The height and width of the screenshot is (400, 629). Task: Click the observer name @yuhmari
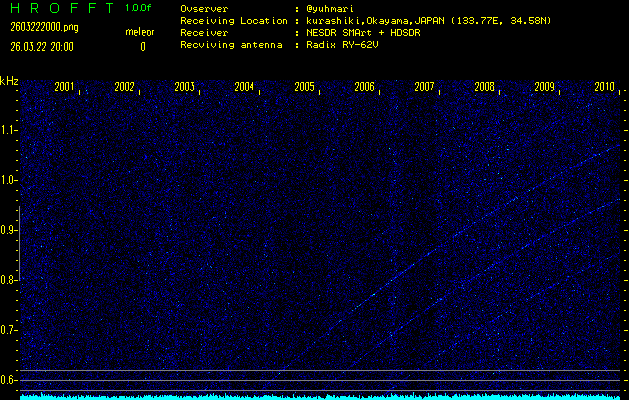[x=340, y=8]
